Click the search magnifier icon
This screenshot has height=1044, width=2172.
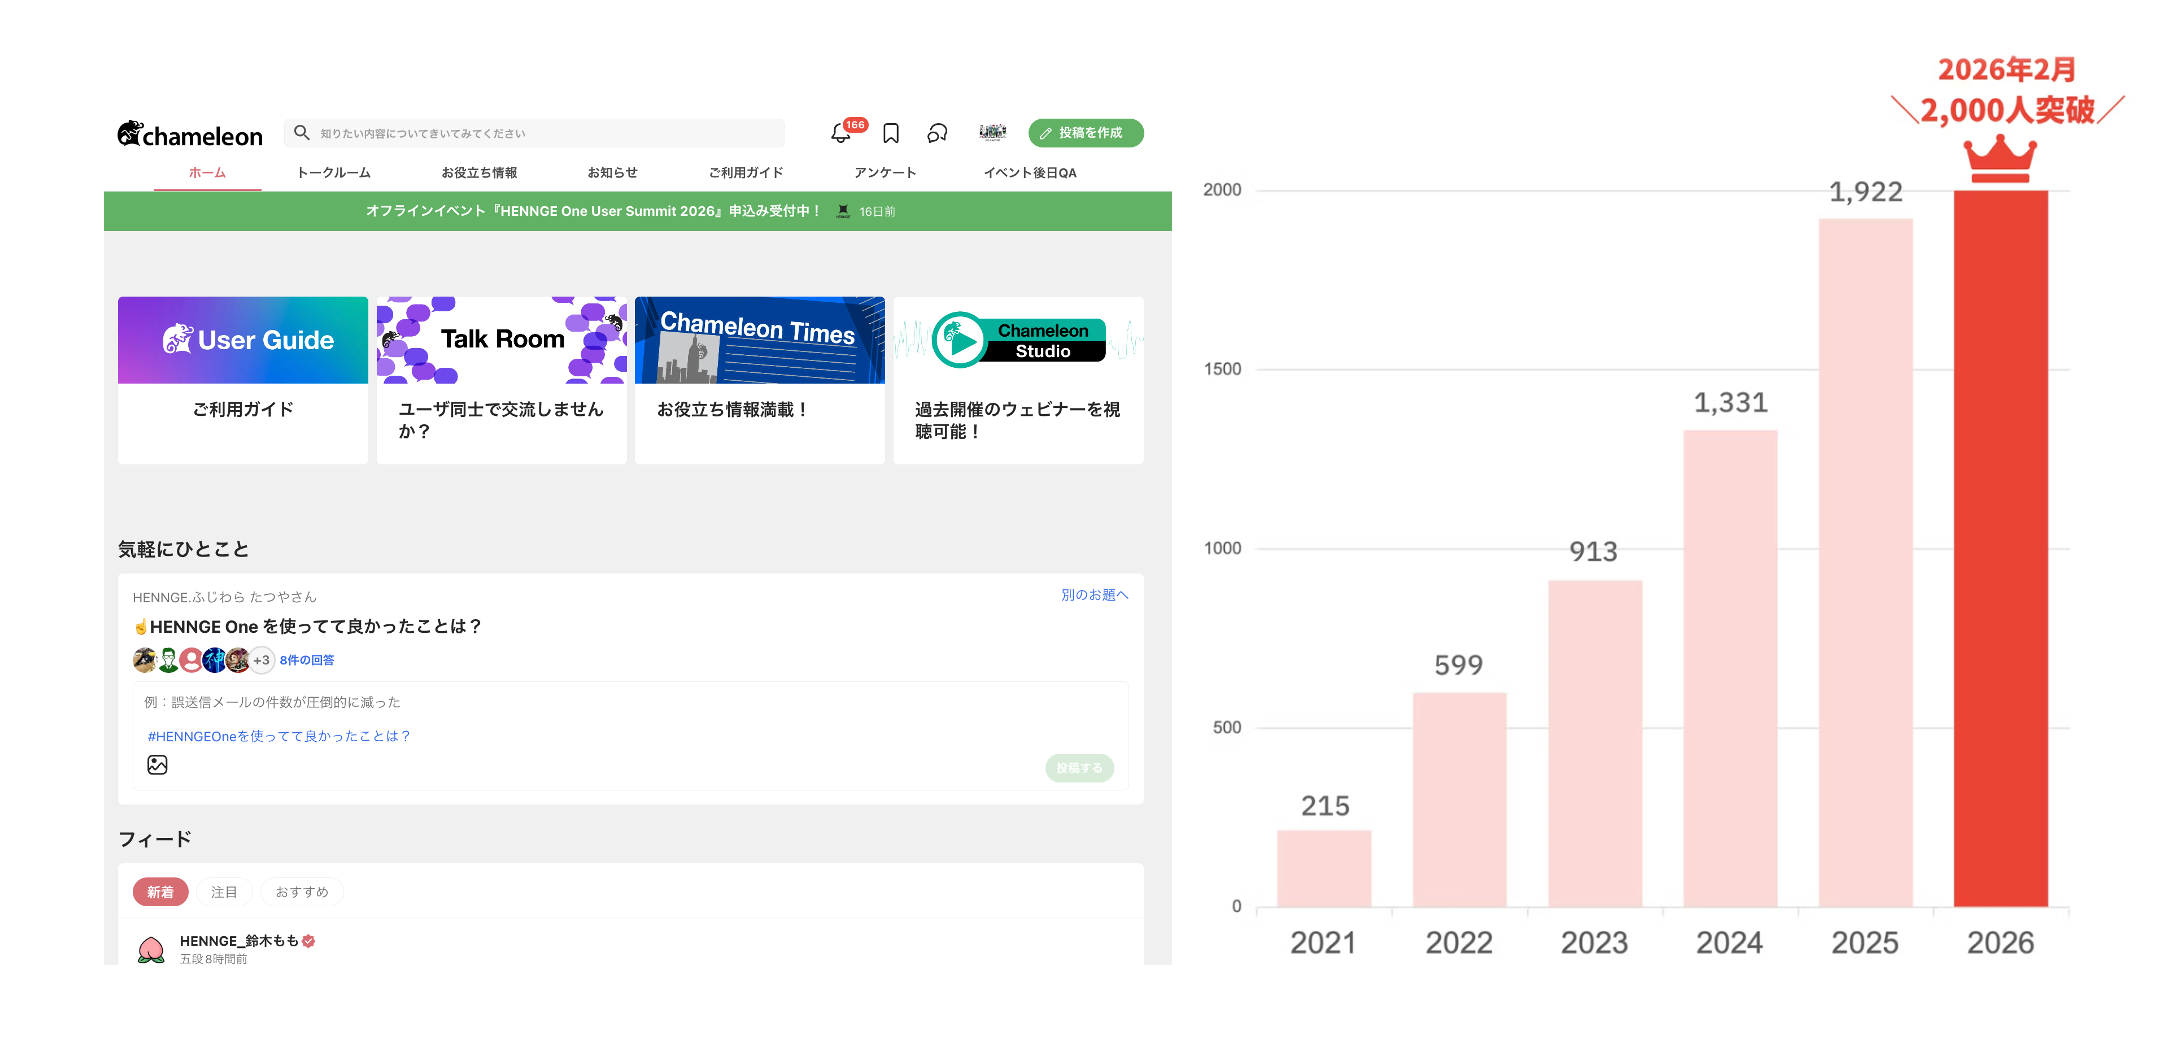[301, 132]
